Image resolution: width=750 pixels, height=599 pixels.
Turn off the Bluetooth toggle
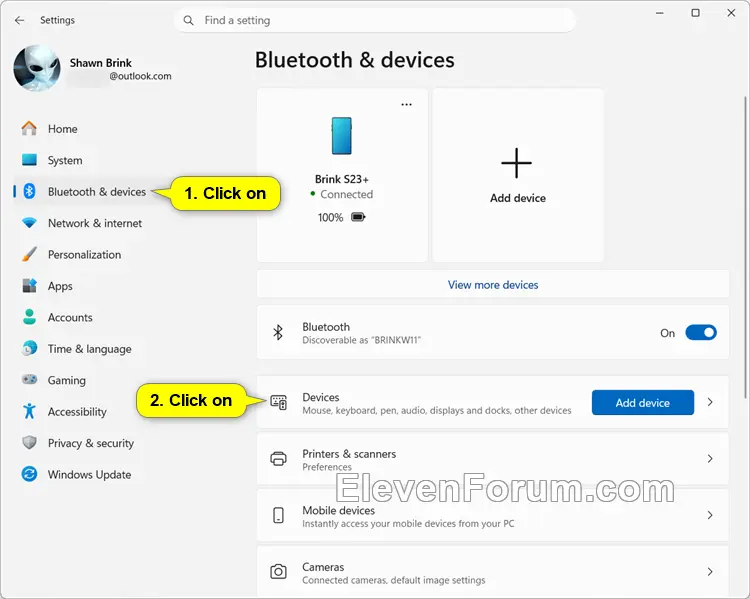click(701, 333)
